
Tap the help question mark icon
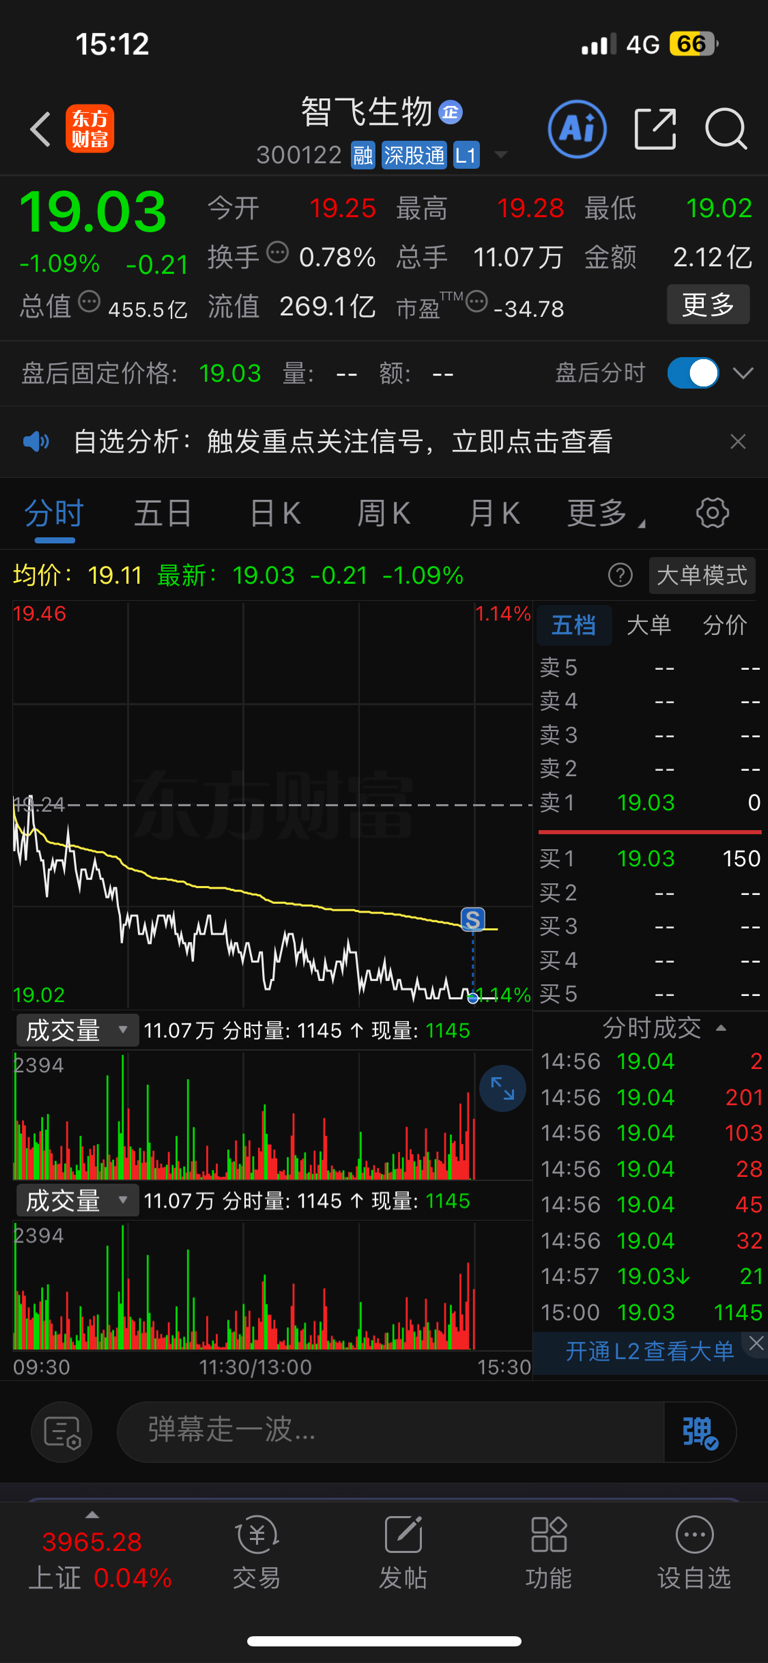coord(620,575)
